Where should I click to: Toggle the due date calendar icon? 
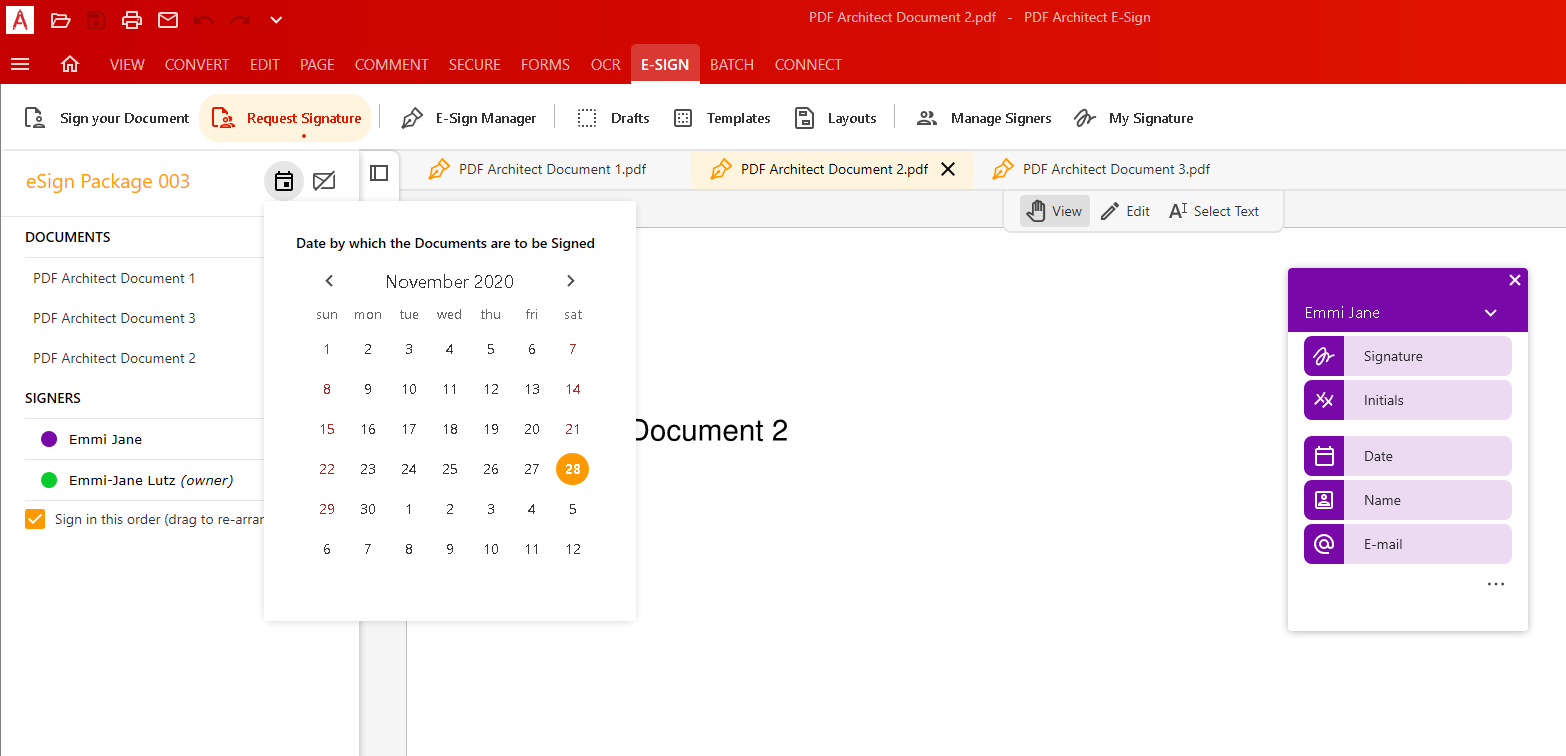coord(284,181)
